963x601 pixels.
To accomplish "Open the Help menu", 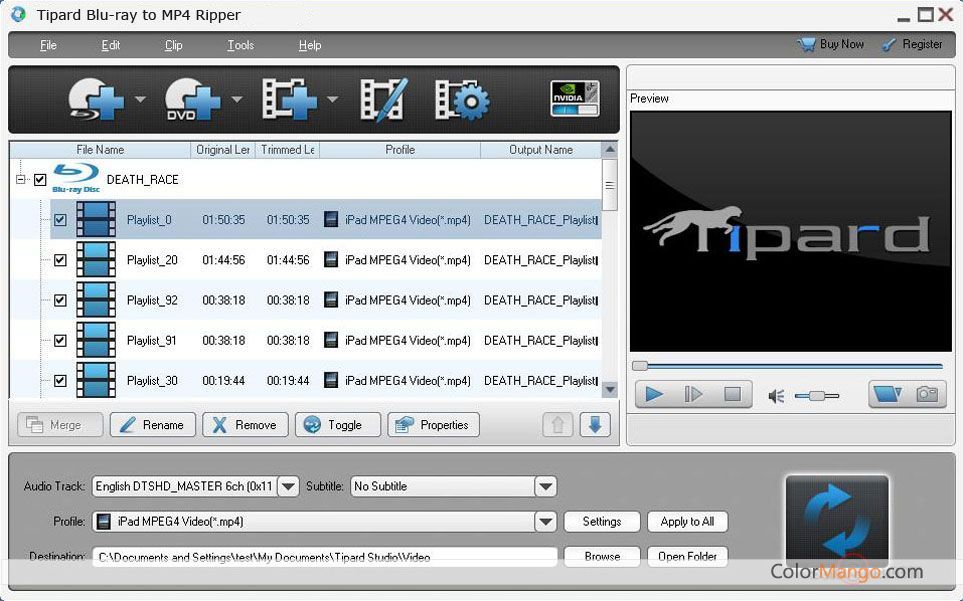I will tap(310, 45).
